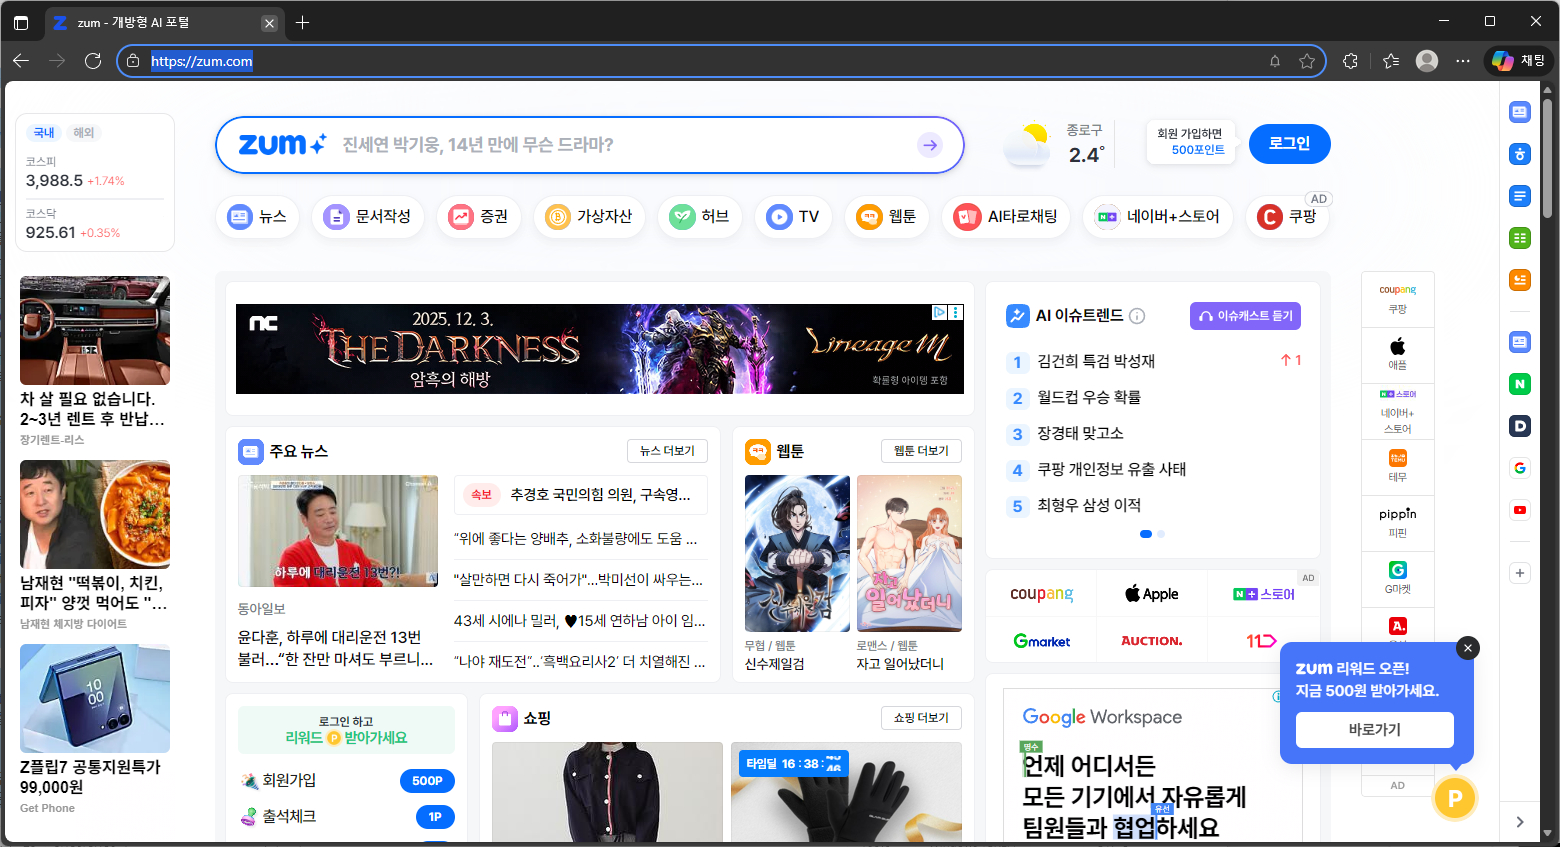Open the 허브 service icon

[x=700, y=217]
